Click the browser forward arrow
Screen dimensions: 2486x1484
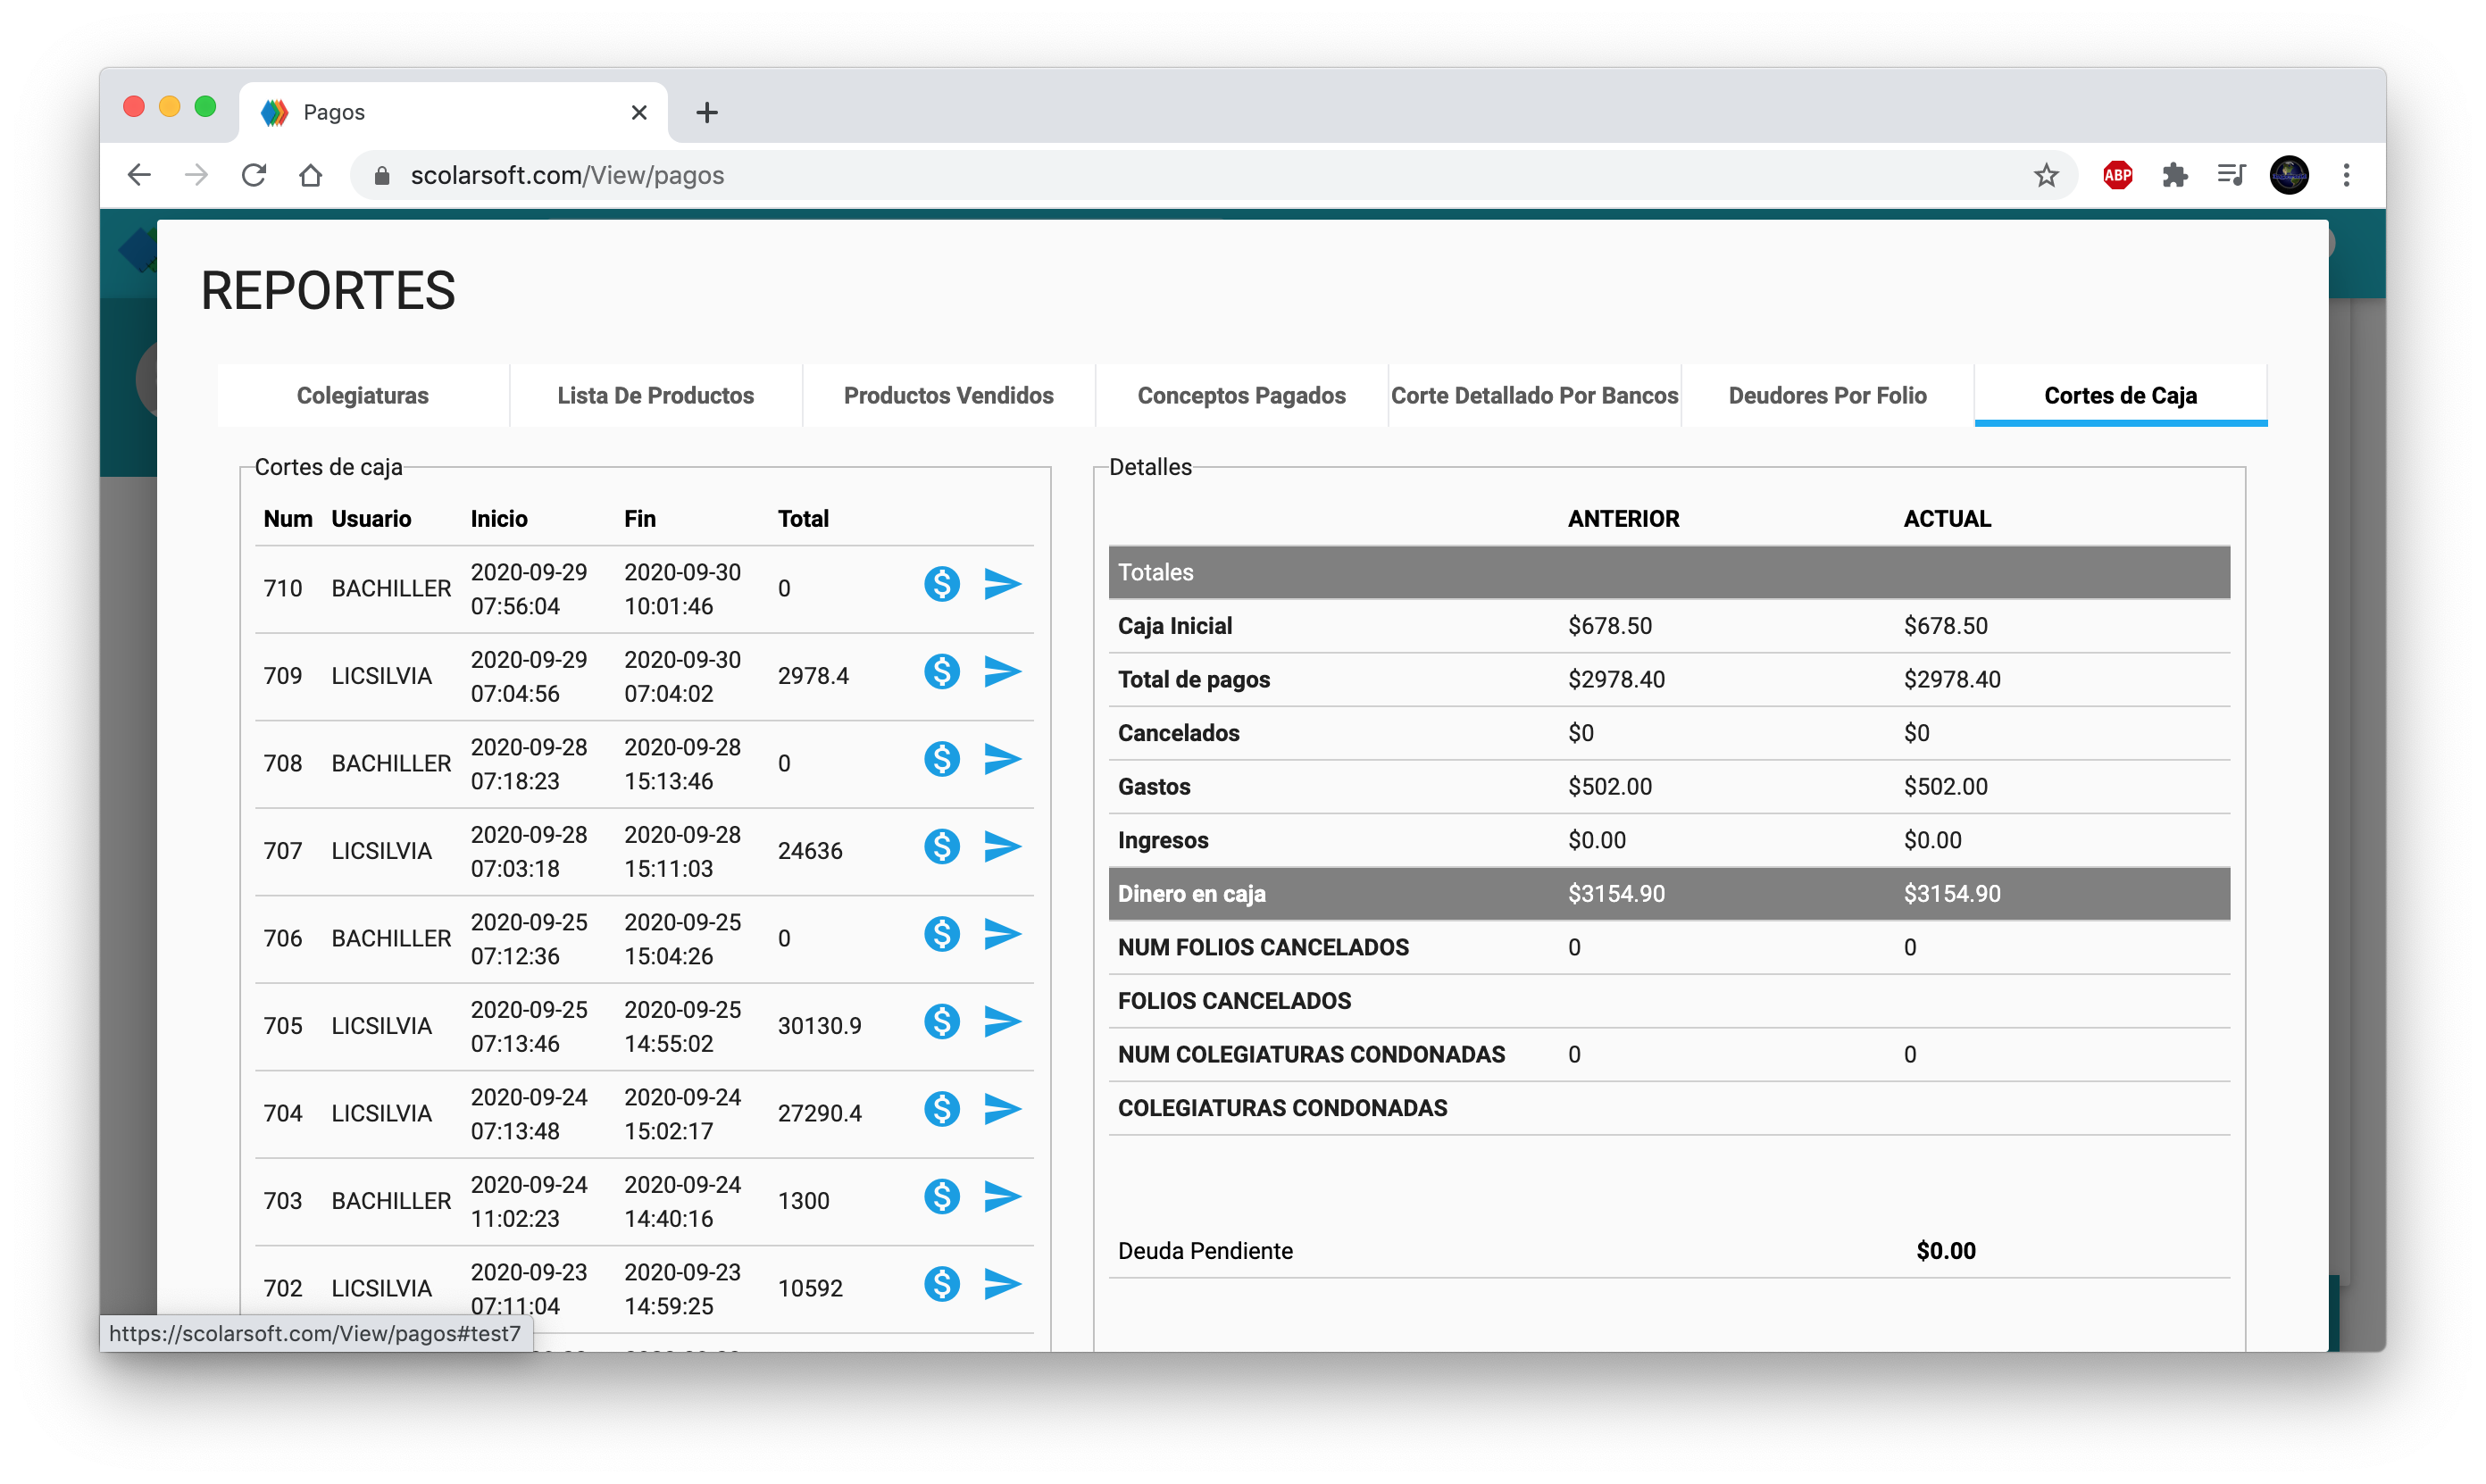click(x=196, y=176)
